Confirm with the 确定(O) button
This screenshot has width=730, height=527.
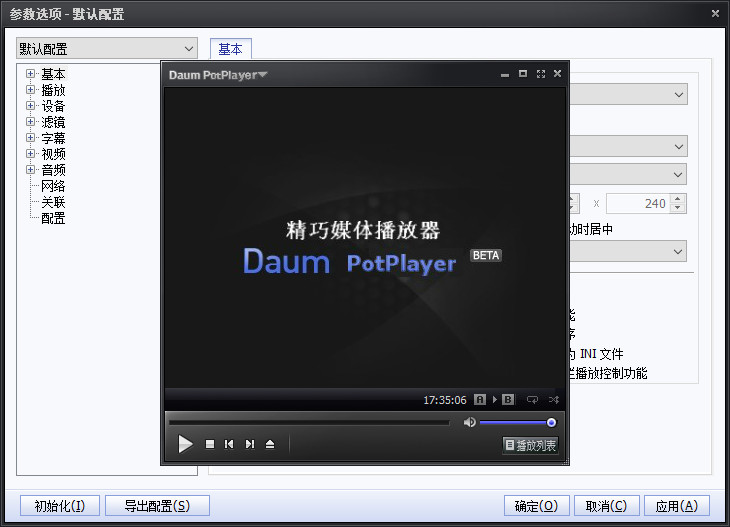tap(536, 506)
